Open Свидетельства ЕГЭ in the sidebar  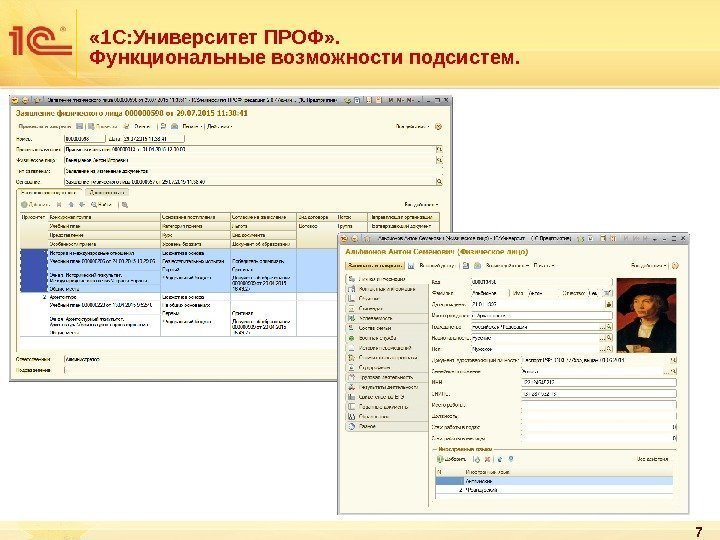pos(387,397)
